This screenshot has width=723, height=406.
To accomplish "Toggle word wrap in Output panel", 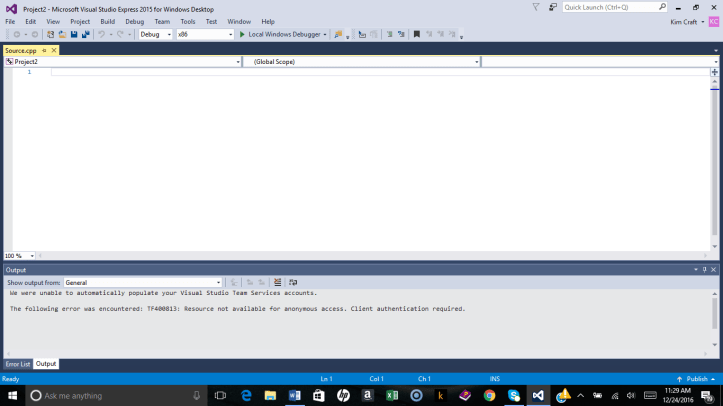I will [x=293, y=283].
